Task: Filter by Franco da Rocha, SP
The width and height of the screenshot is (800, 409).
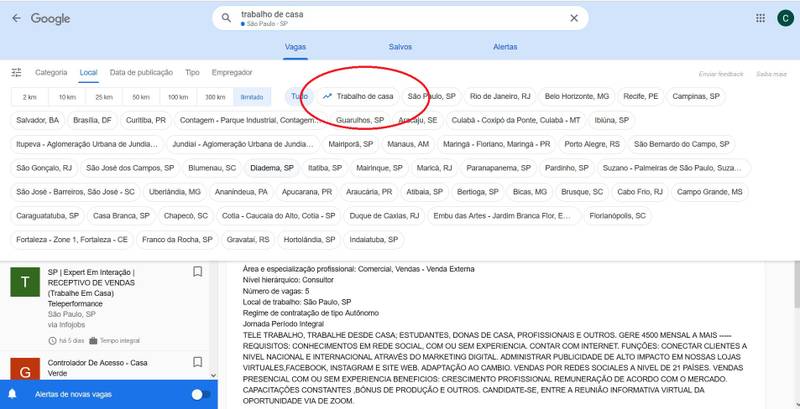Action: [178, 240]
